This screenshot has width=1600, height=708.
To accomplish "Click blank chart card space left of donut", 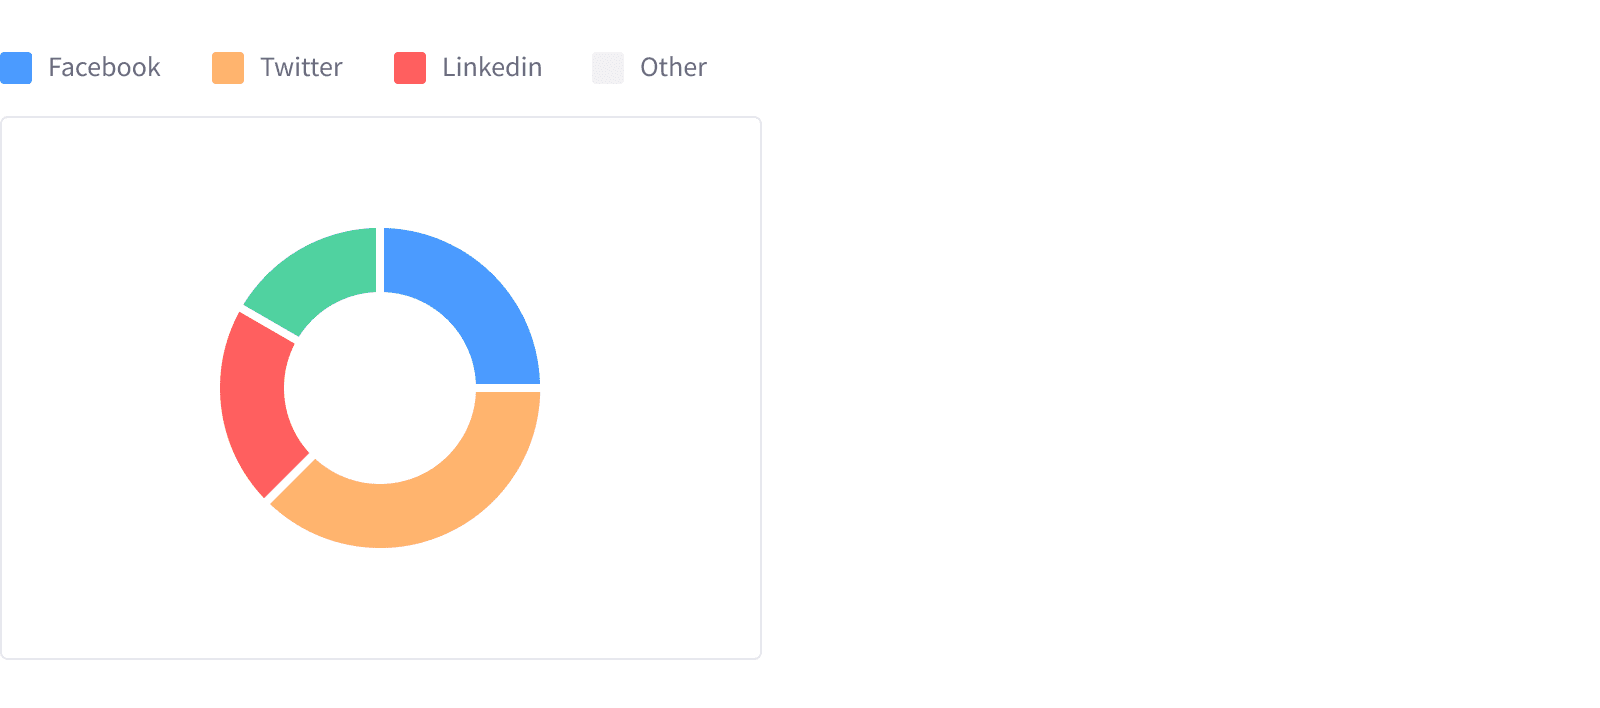I will 110,388.
